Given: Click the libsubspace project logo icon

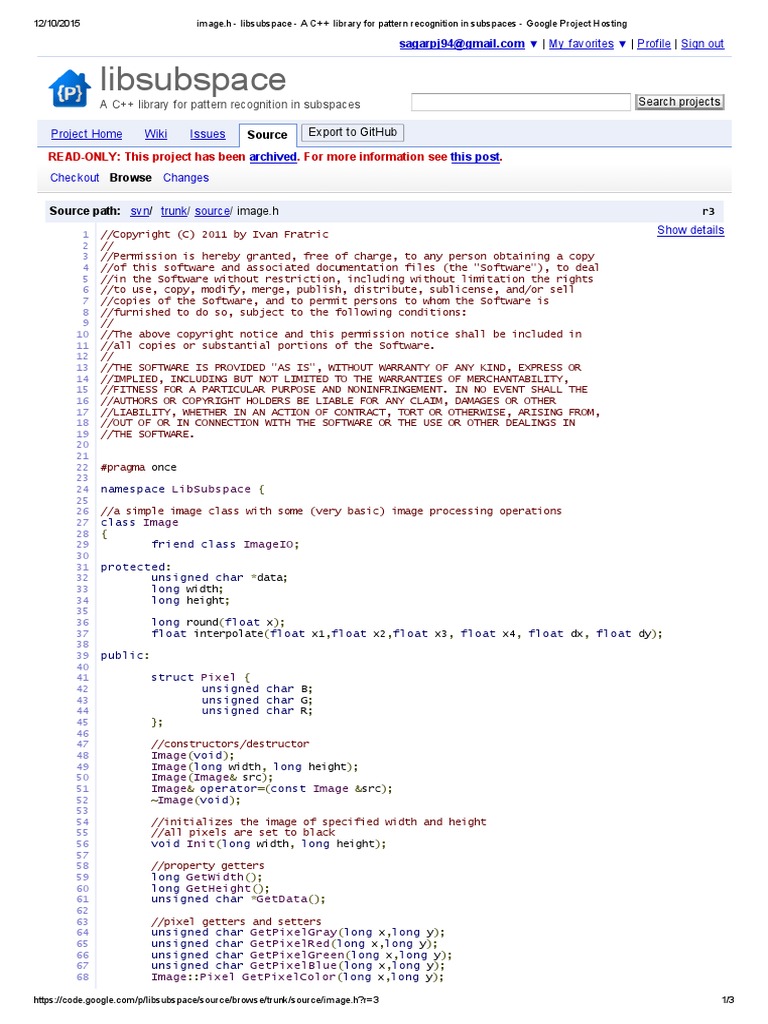Looking at the screenshot, I should (69, 88).
